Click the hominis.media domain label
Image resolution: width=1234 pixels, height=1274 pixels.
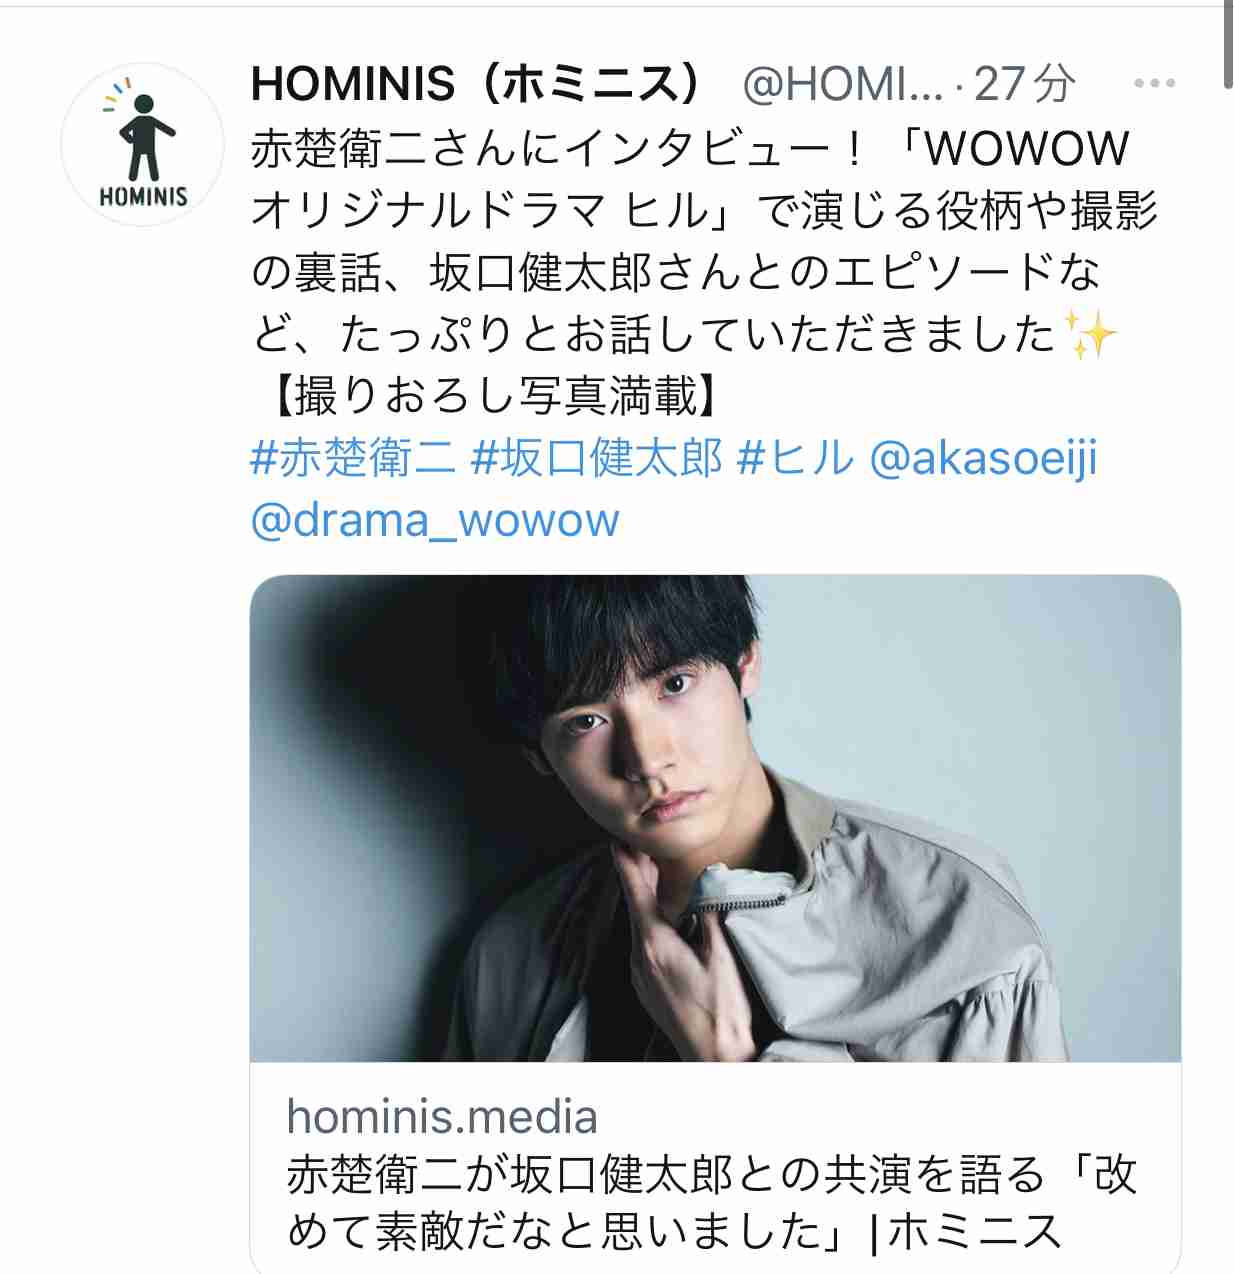point(442,1116)
